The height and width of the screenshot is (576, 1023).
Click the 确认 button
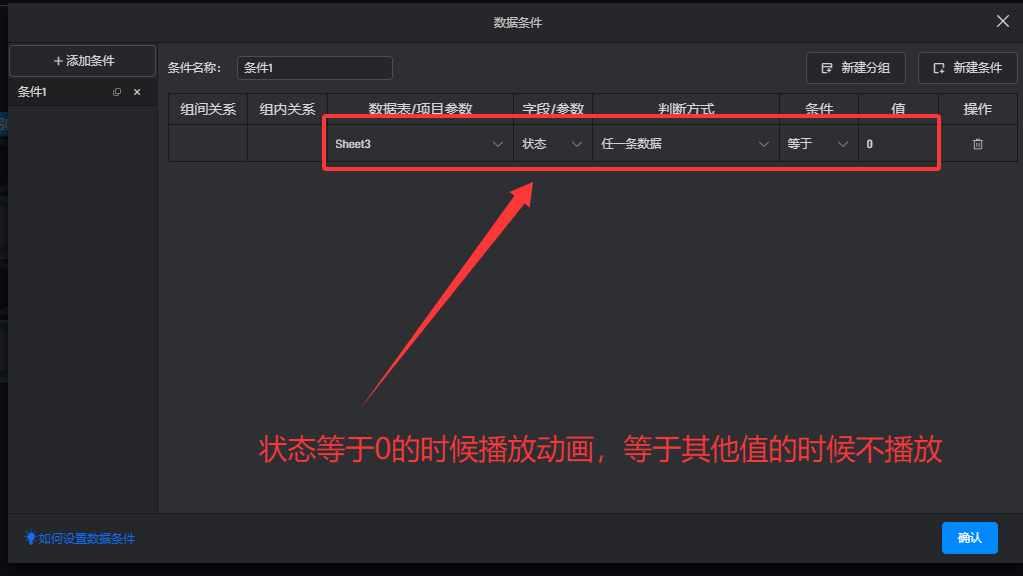pos(969,538)
